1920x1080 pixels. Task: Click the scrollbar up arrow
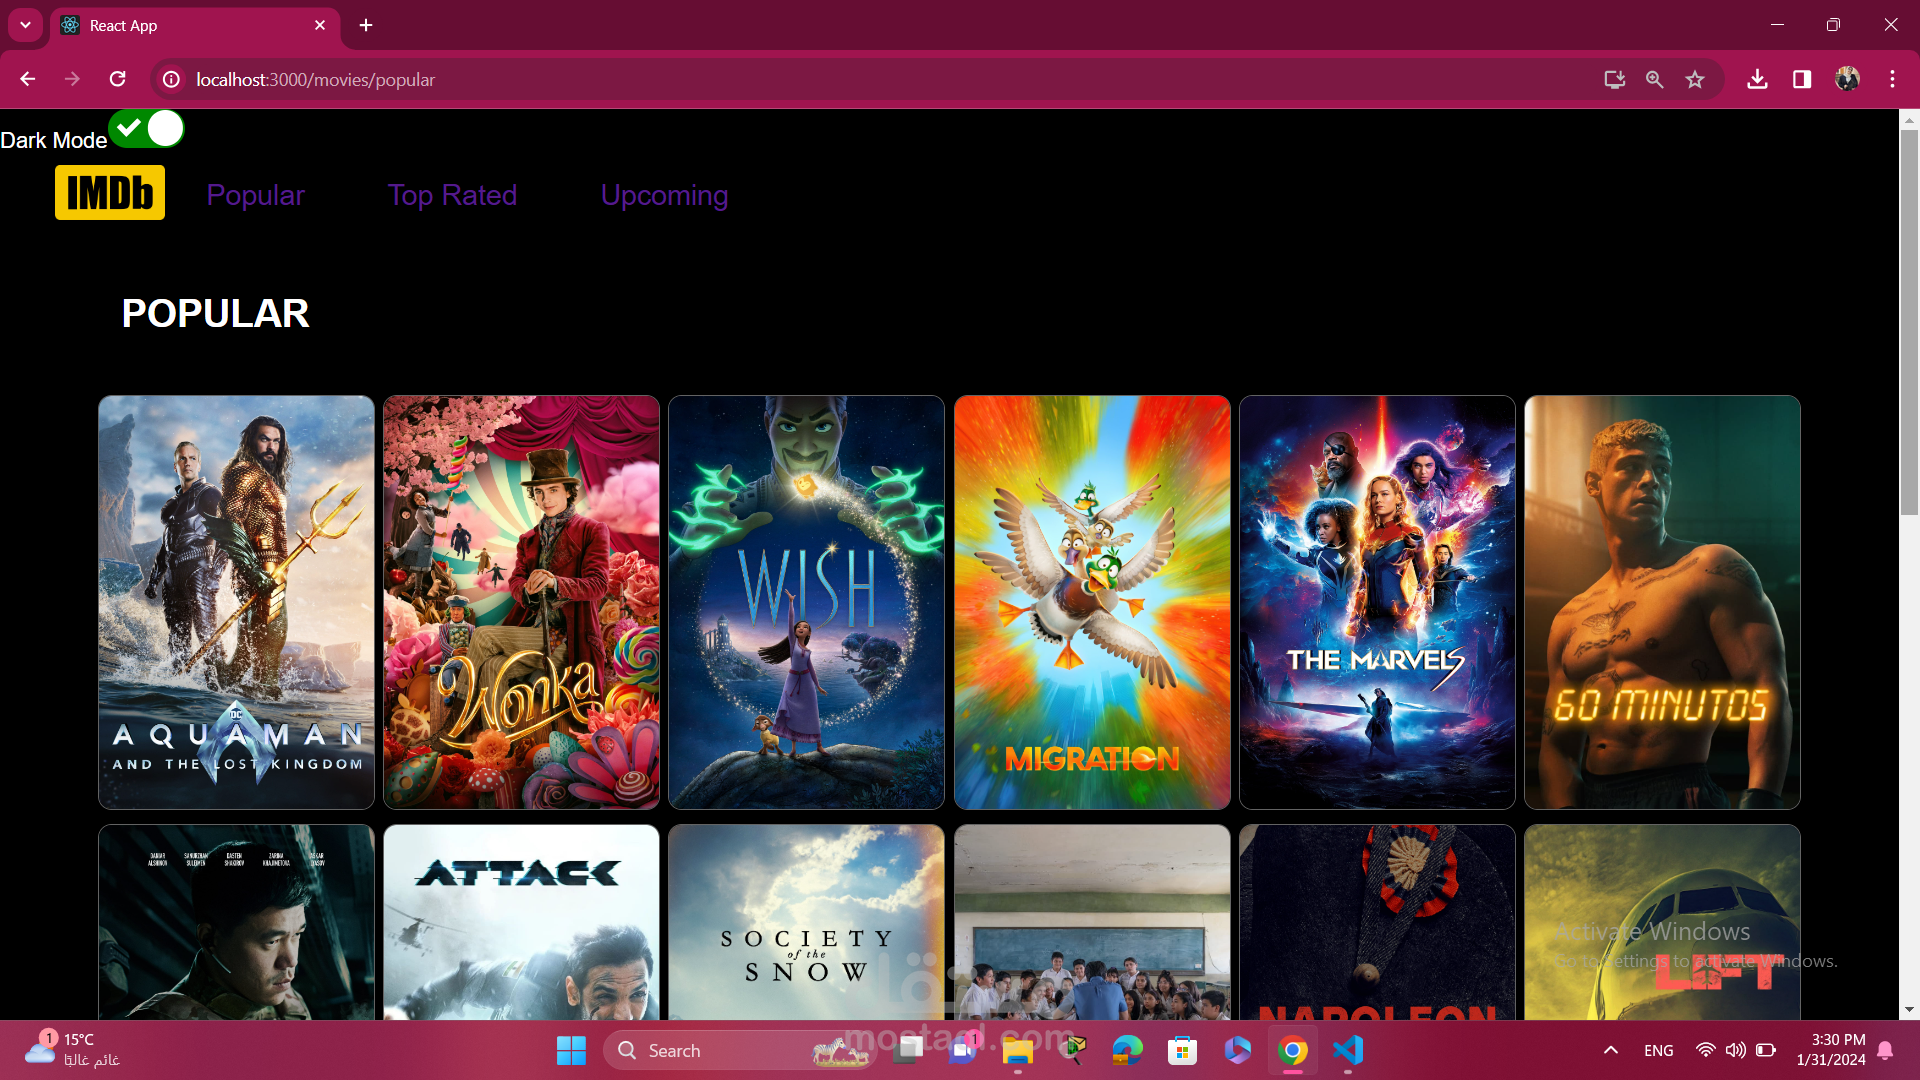(1909, 119)
